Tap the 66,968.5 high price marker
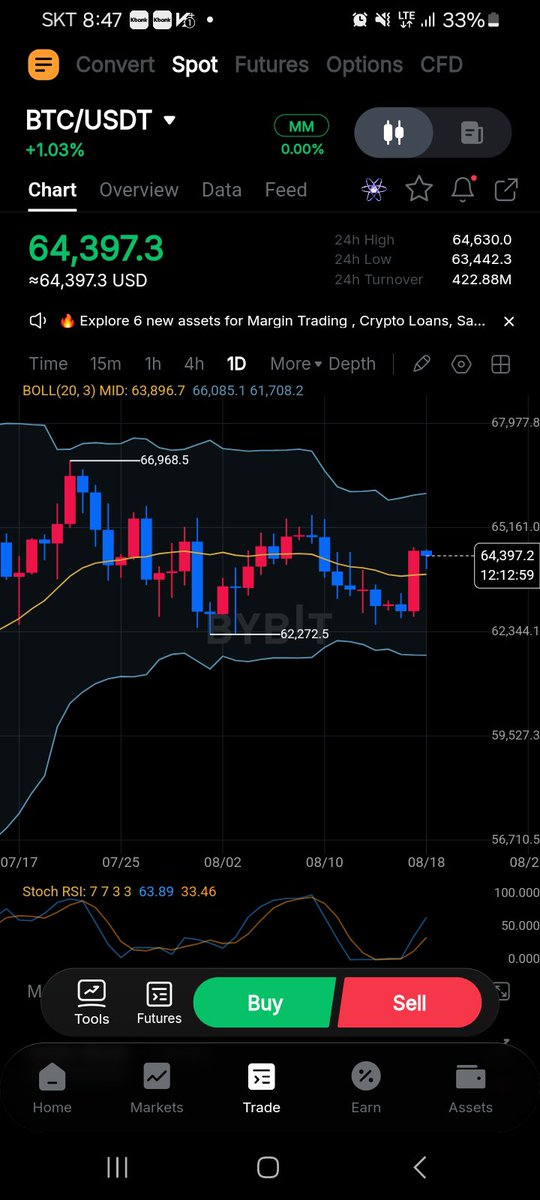The image size is (540, 1200). point(164,460)
